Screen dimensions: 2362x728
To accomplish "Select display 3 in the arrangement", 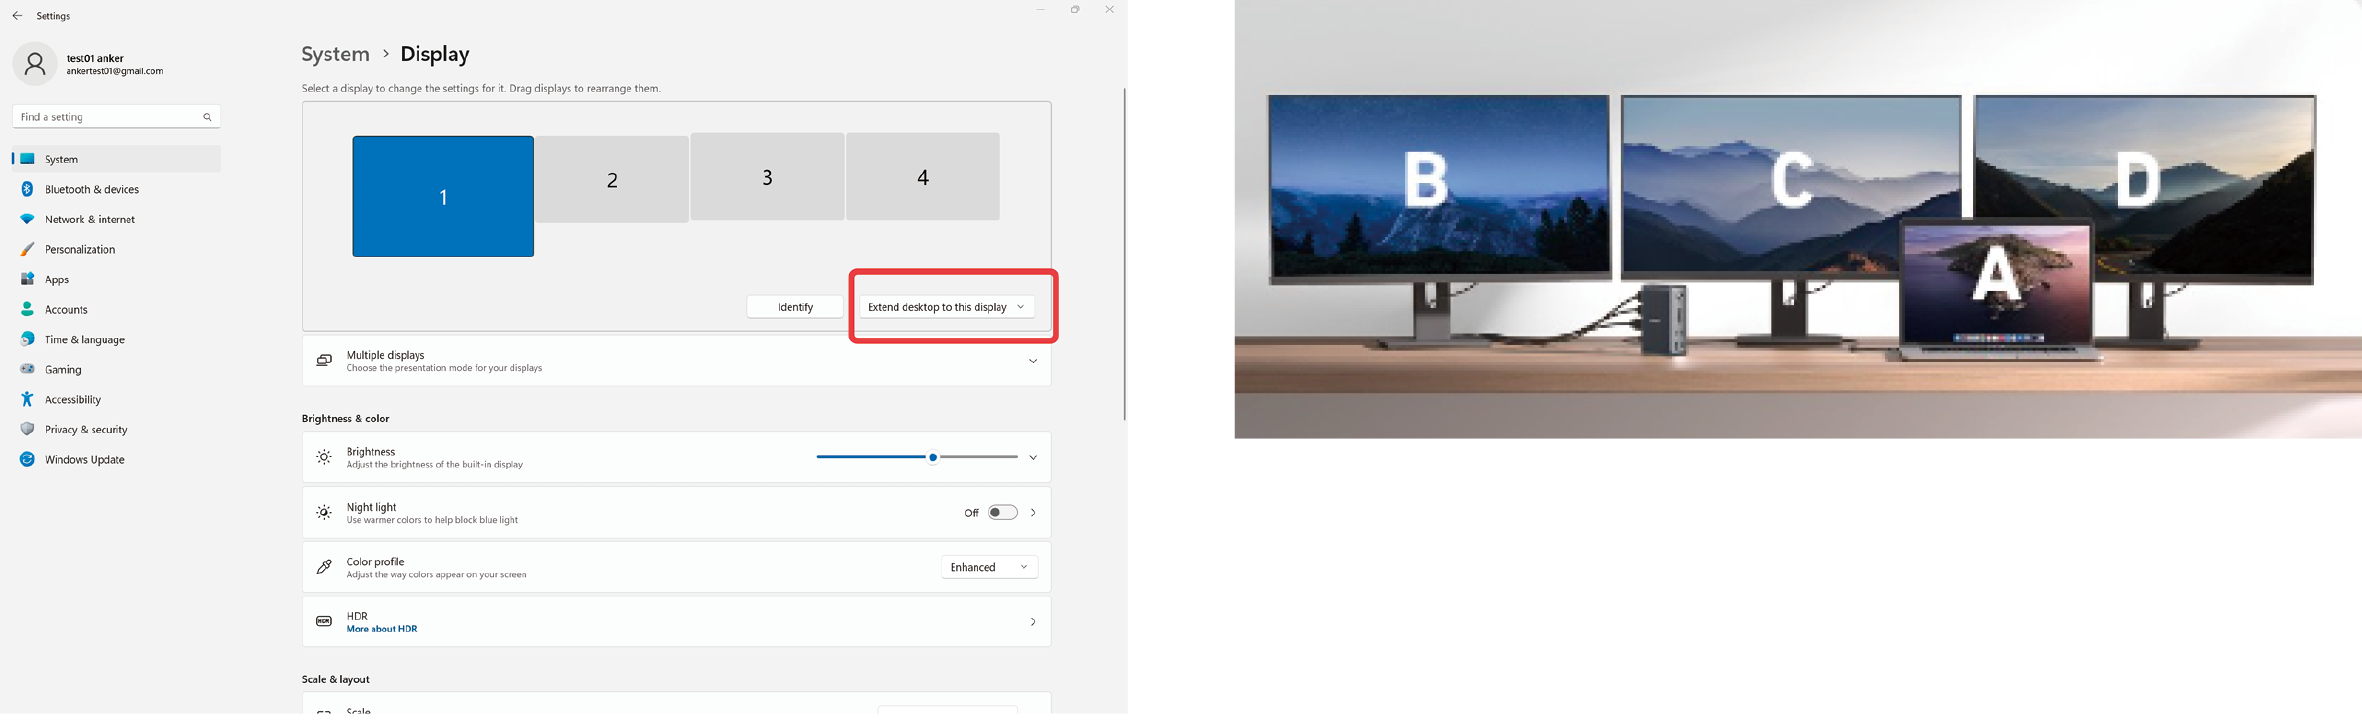I will click(767, 177).
